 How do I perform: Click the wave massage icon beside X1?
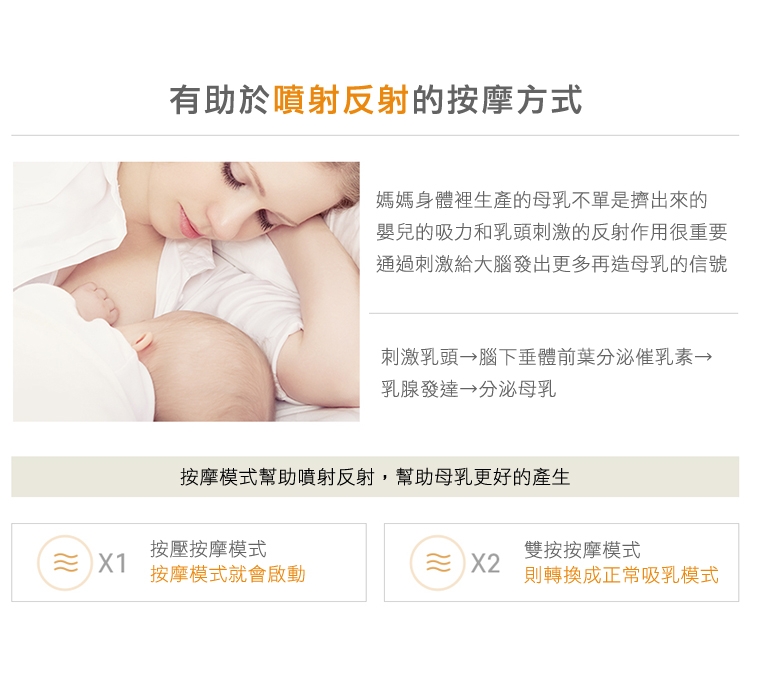pos(65,563)
